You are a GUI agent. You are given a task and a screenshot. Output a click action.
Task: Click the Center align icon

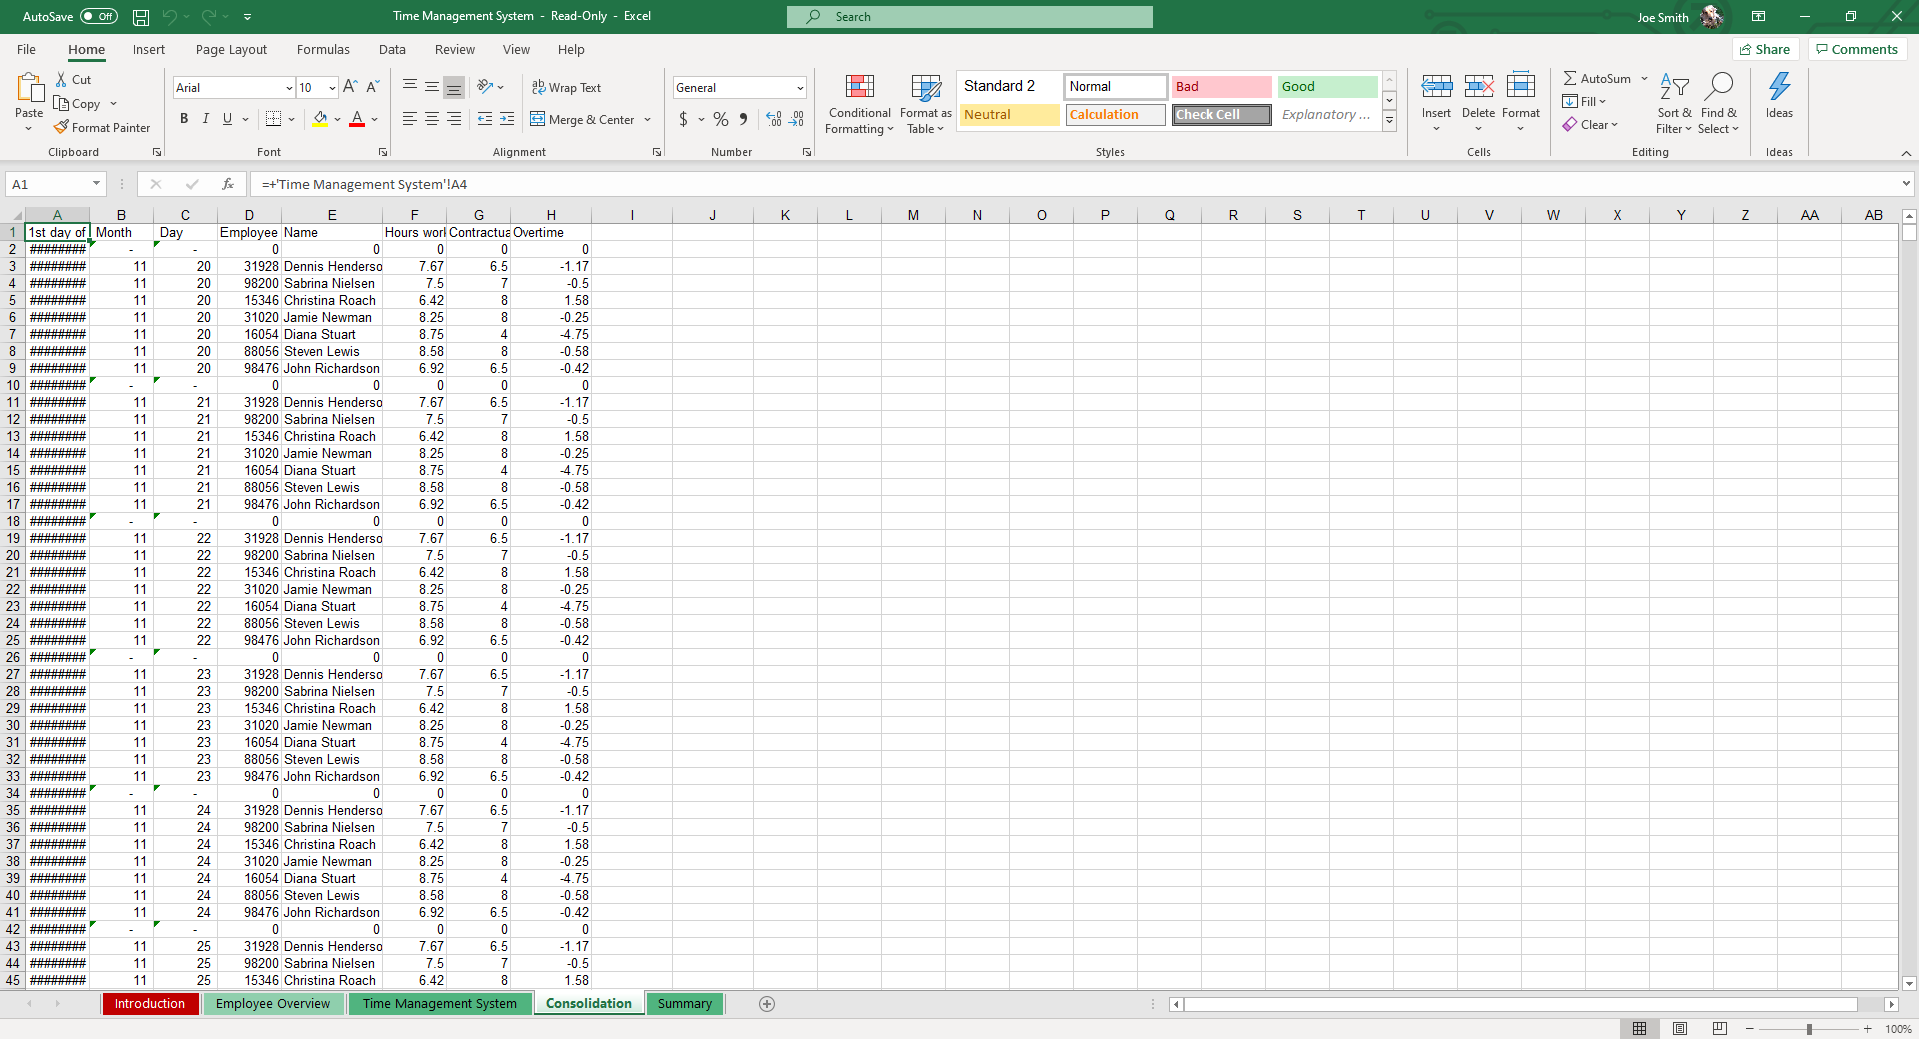pos(432,119)
